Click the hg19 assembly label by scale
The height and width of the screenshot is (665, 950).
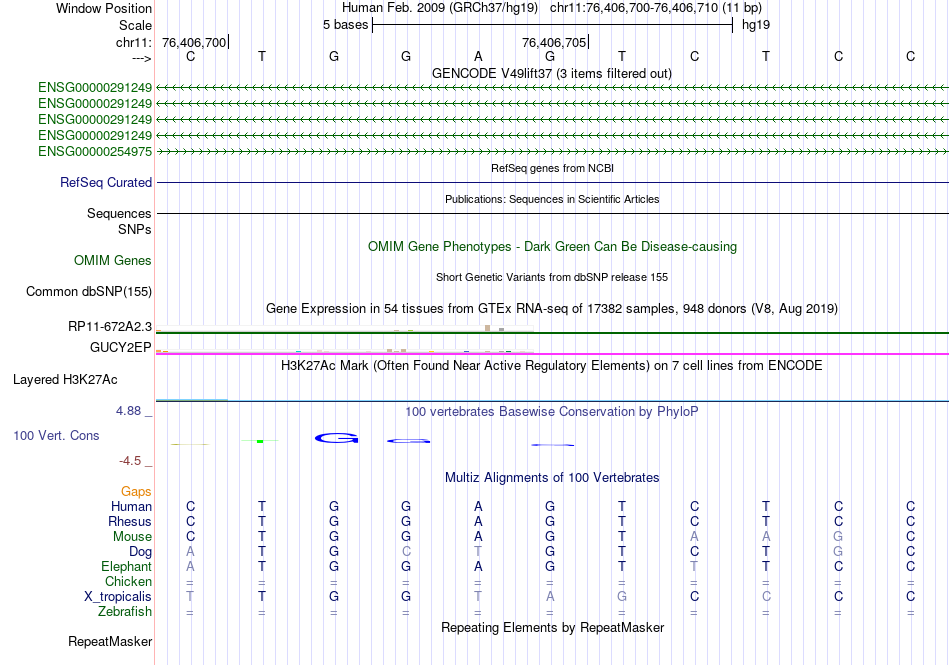pyautogui.click(x=756, y=25)
